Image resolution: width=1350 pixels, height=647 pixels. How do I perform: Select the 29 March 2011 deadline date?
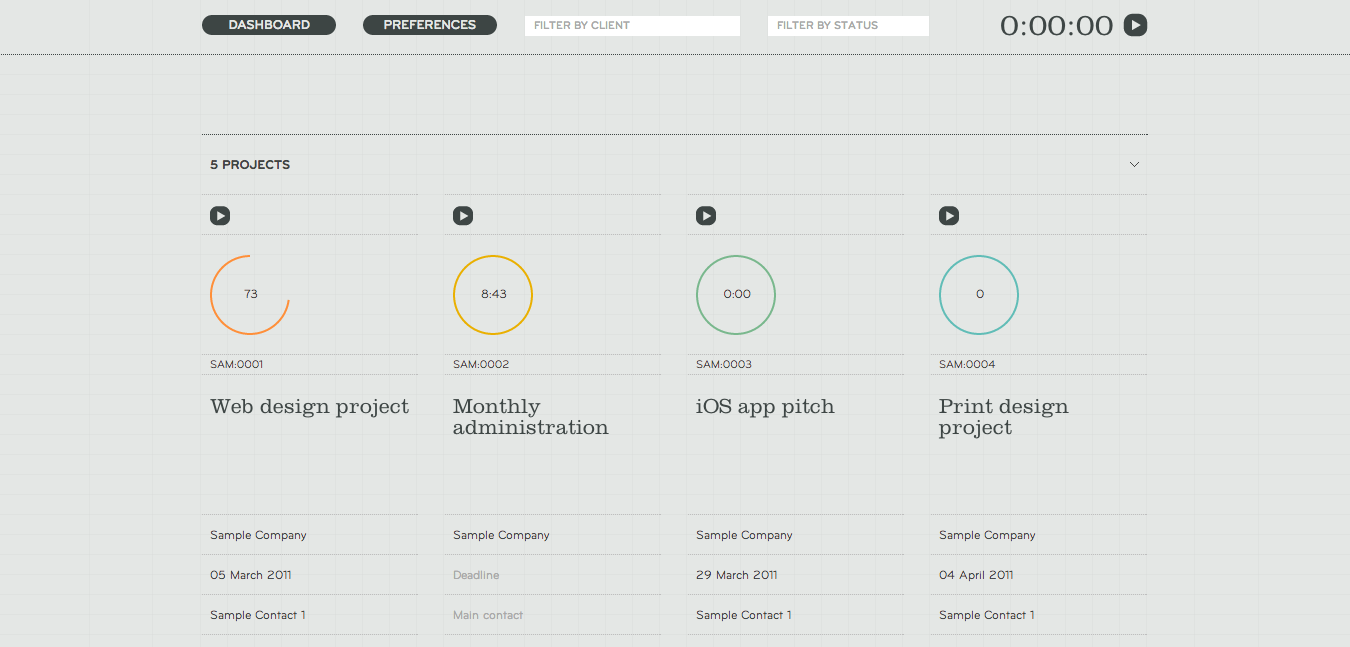(737, 575)
